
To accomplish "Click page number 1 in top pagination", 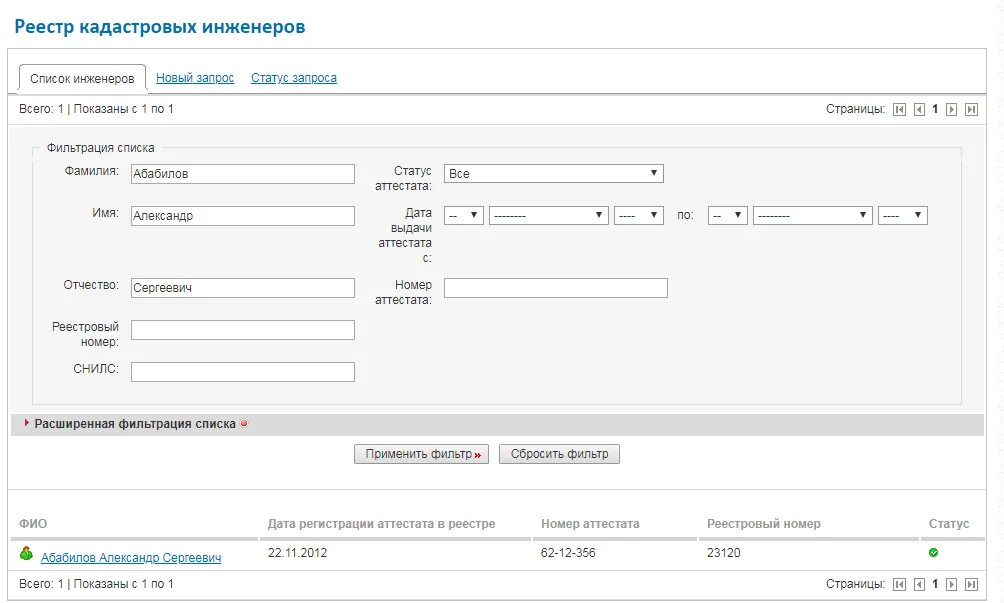I will 935,109.
